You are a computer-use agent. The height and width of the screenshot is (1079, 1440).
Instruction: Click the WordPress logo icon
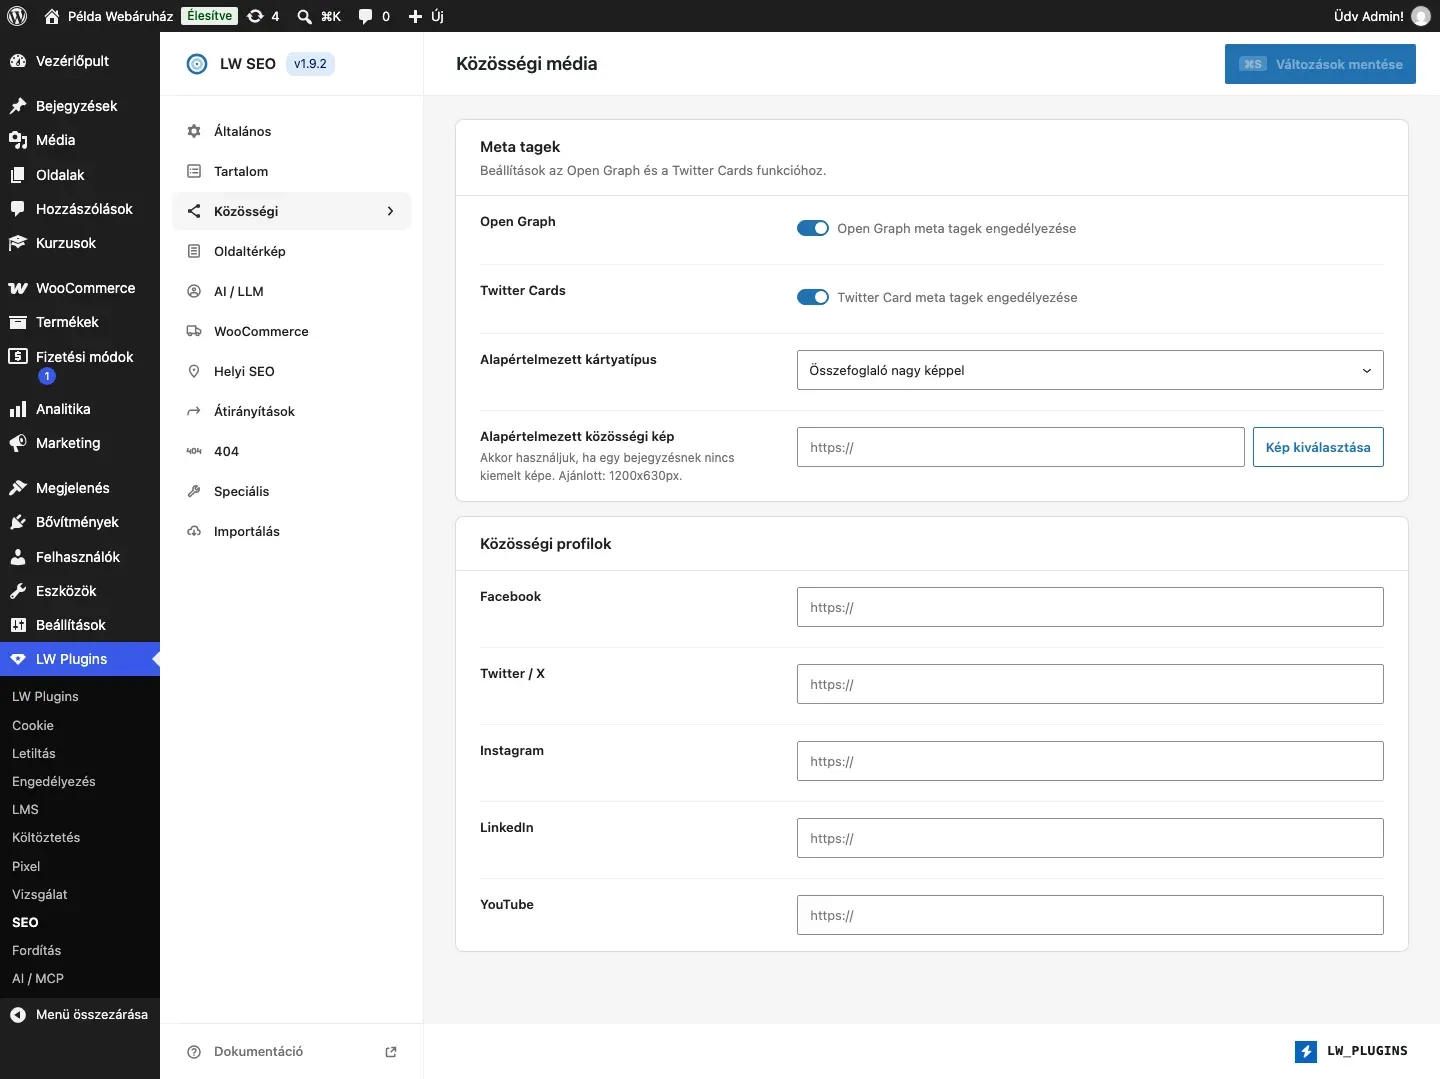point(17,16)
